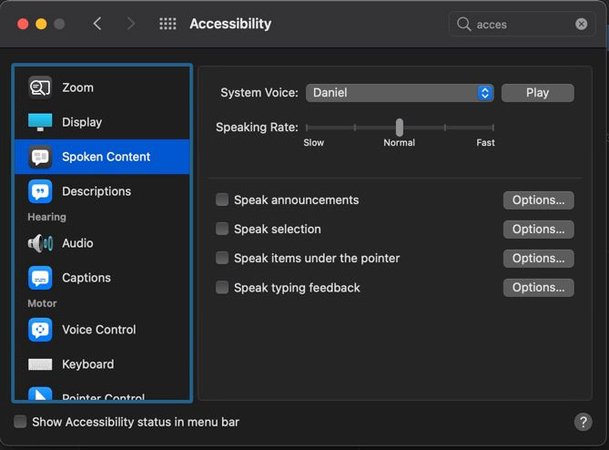The height and width of the screenshot is (450, 609).
Task: Toggle Speak selection checkbox
Action: coord(222,229)
